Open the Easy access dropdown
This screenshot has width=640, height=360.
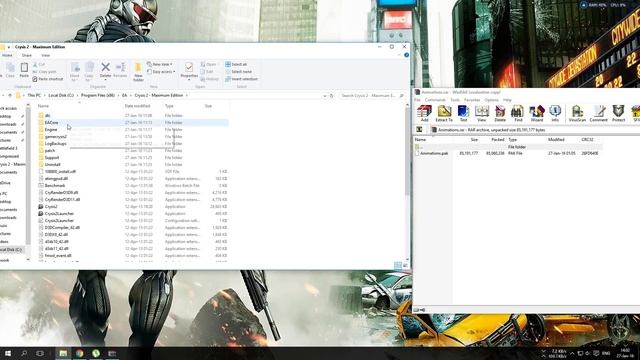(161, 72)
